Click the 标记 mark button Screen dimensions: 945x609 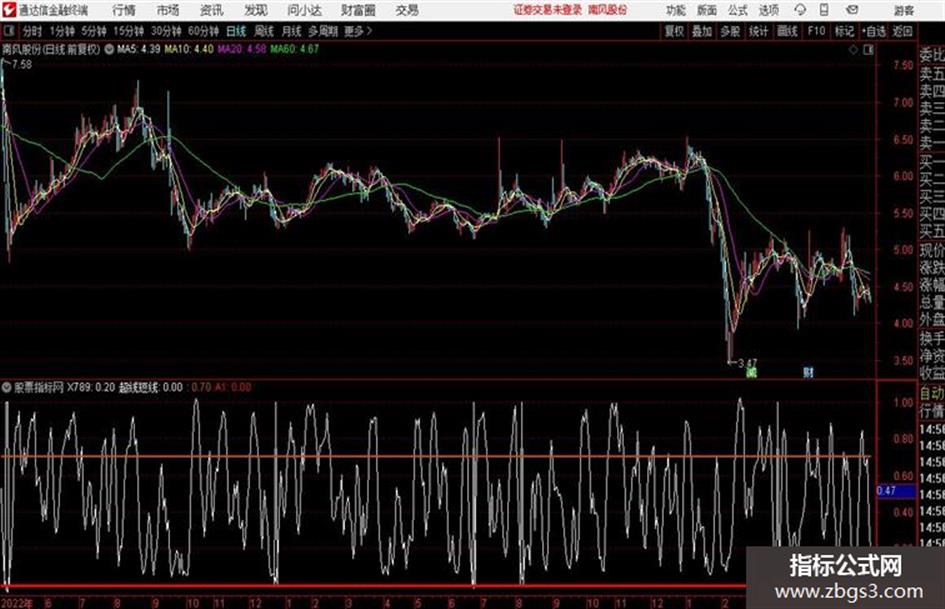pyautogui.click(x=844, y=31)
